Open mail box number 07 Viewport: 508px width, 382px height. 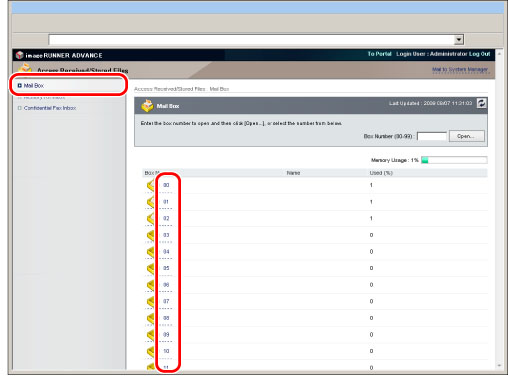click(166, 301)
